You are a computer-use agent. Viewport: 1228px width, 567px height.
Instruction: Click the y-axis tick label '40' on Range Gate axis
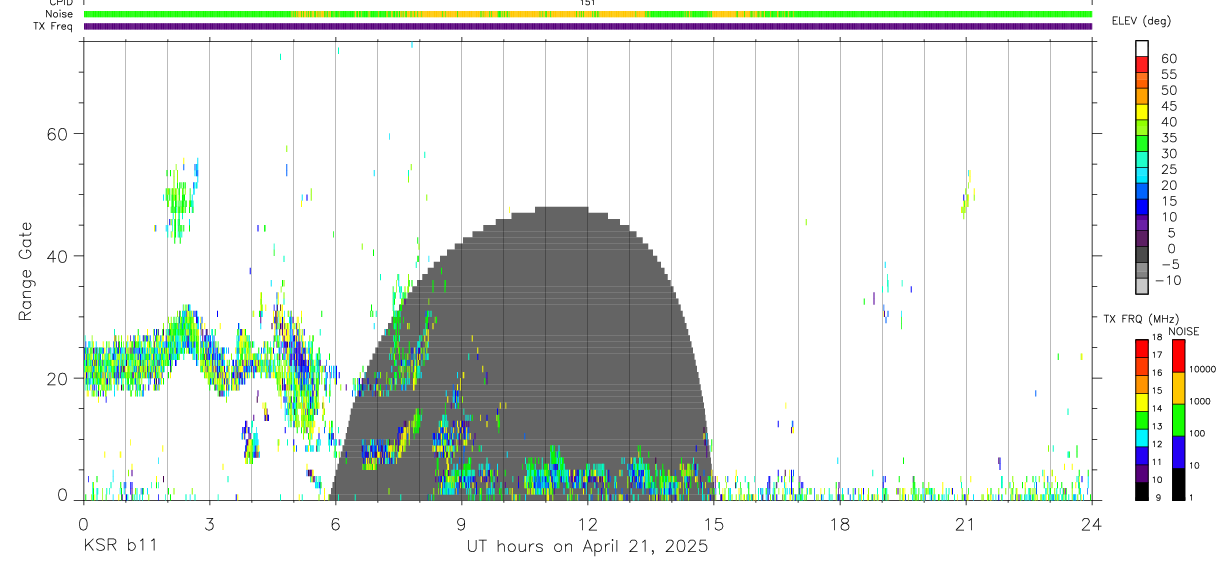(x=57, y=256)
